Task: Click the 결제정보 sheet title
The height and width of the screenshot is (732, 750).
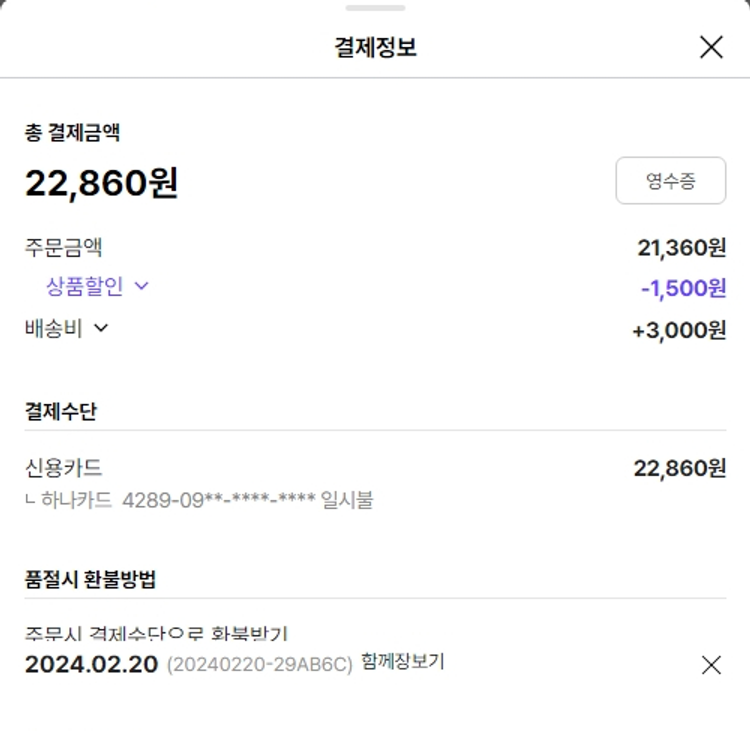Action: pyautogui.click(x=375, y=47)
